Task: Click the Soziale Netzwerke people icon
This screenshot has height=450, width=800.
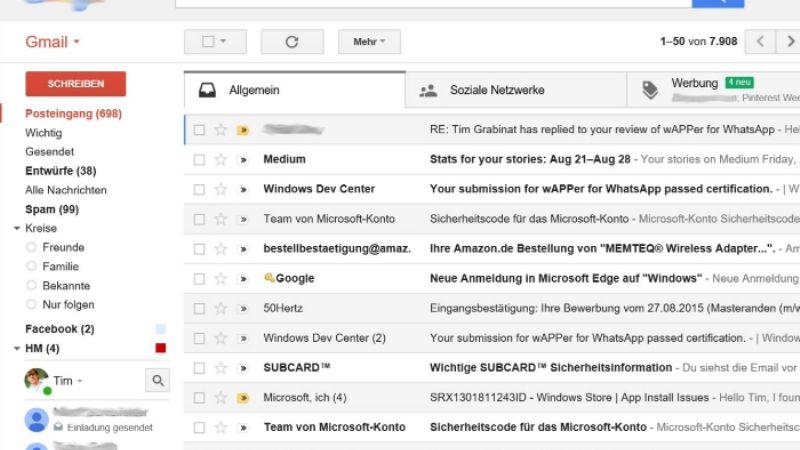Action: [x=428, y=91]
